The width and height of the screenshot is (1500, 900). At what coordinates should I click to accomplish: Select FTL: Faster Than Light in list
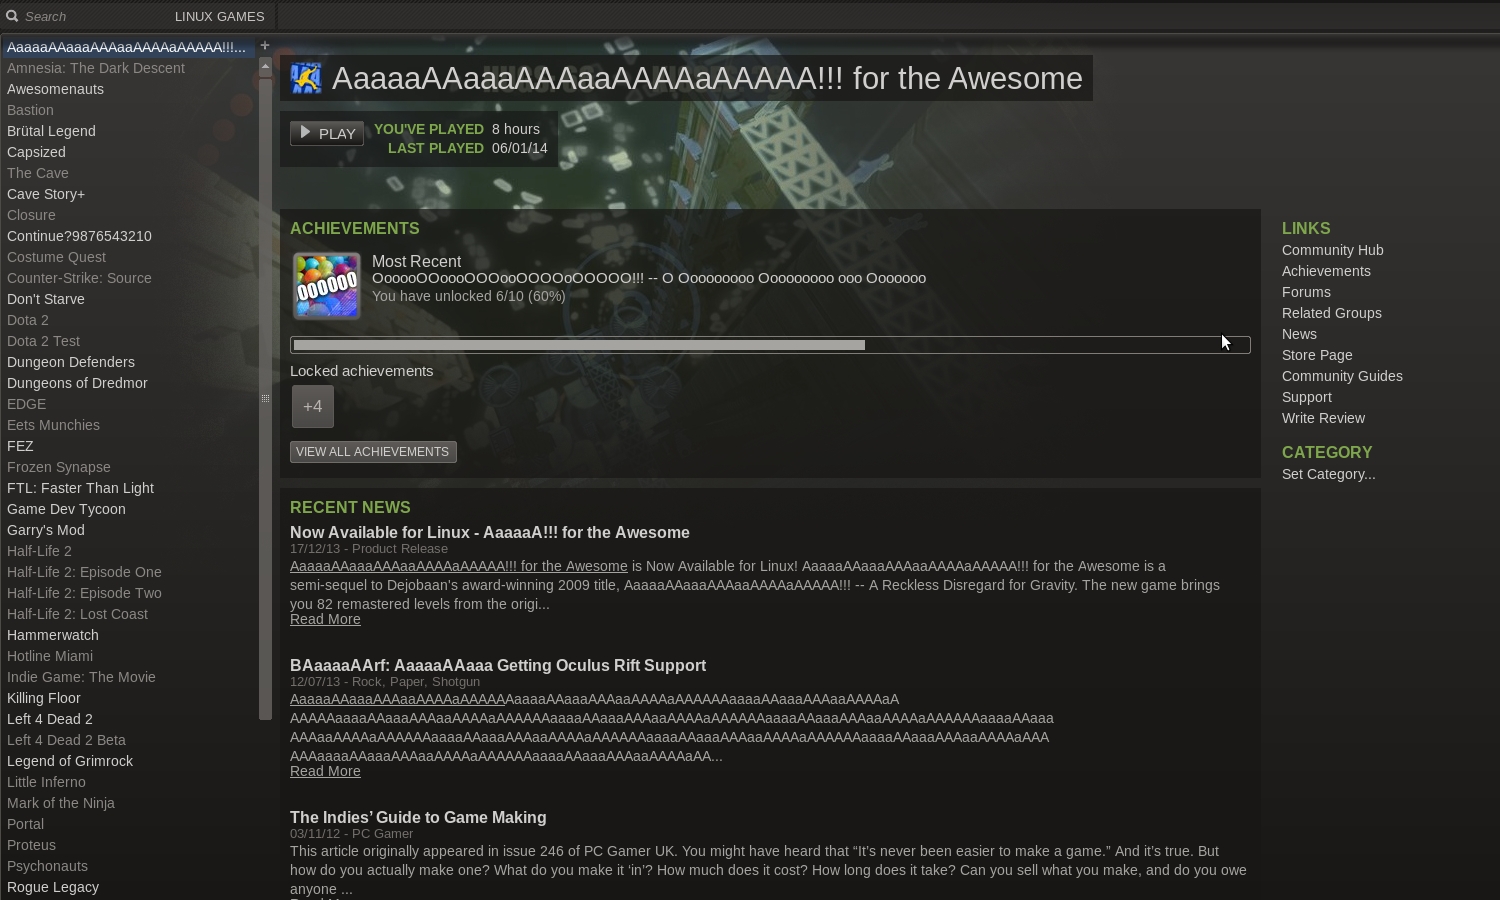[80, 488]
